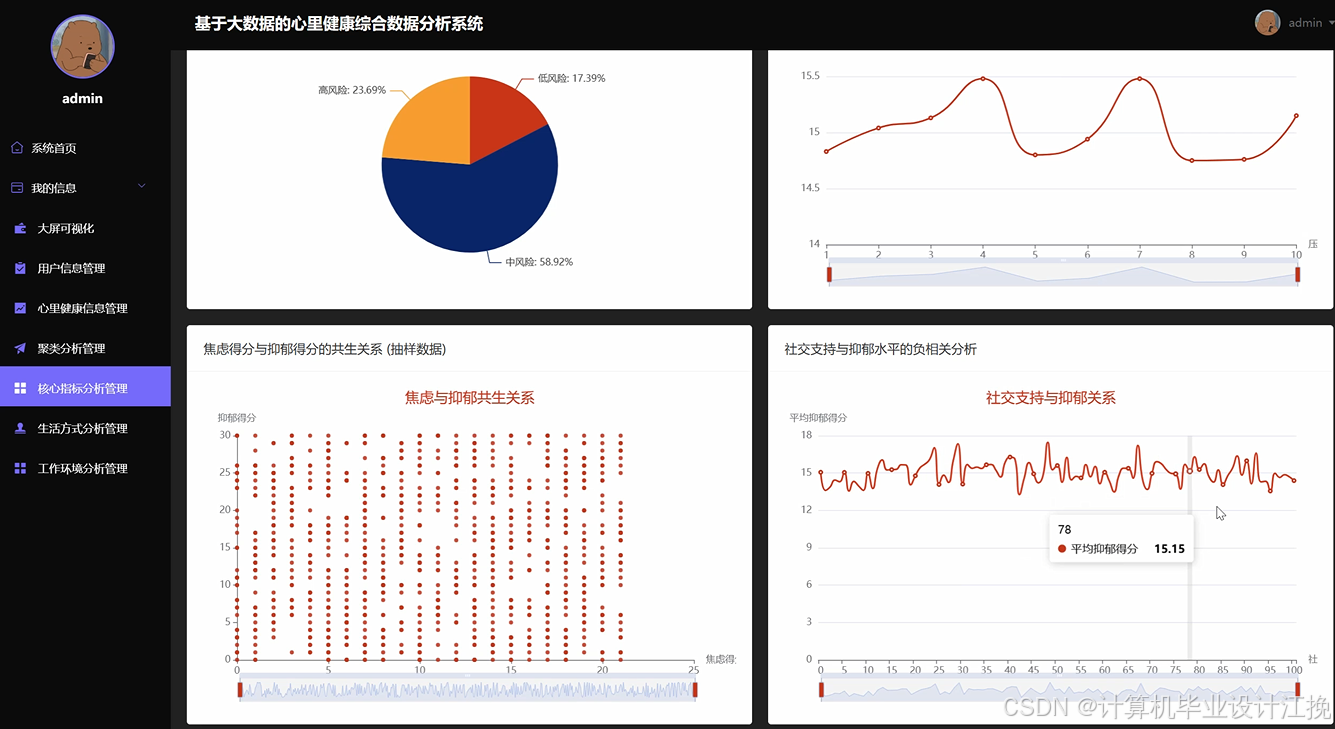Click the card icon beside 我的信息

tap(17, 188)
